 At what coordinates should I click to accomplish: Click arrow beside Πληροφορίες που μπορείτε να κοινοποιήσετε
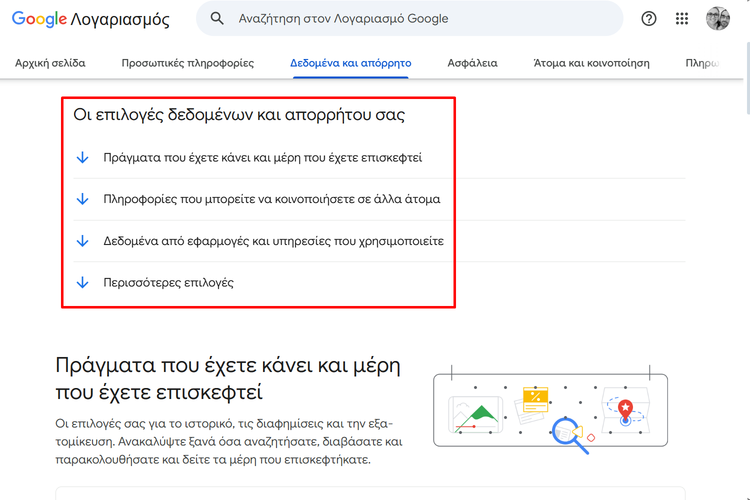tap(83, 199)
